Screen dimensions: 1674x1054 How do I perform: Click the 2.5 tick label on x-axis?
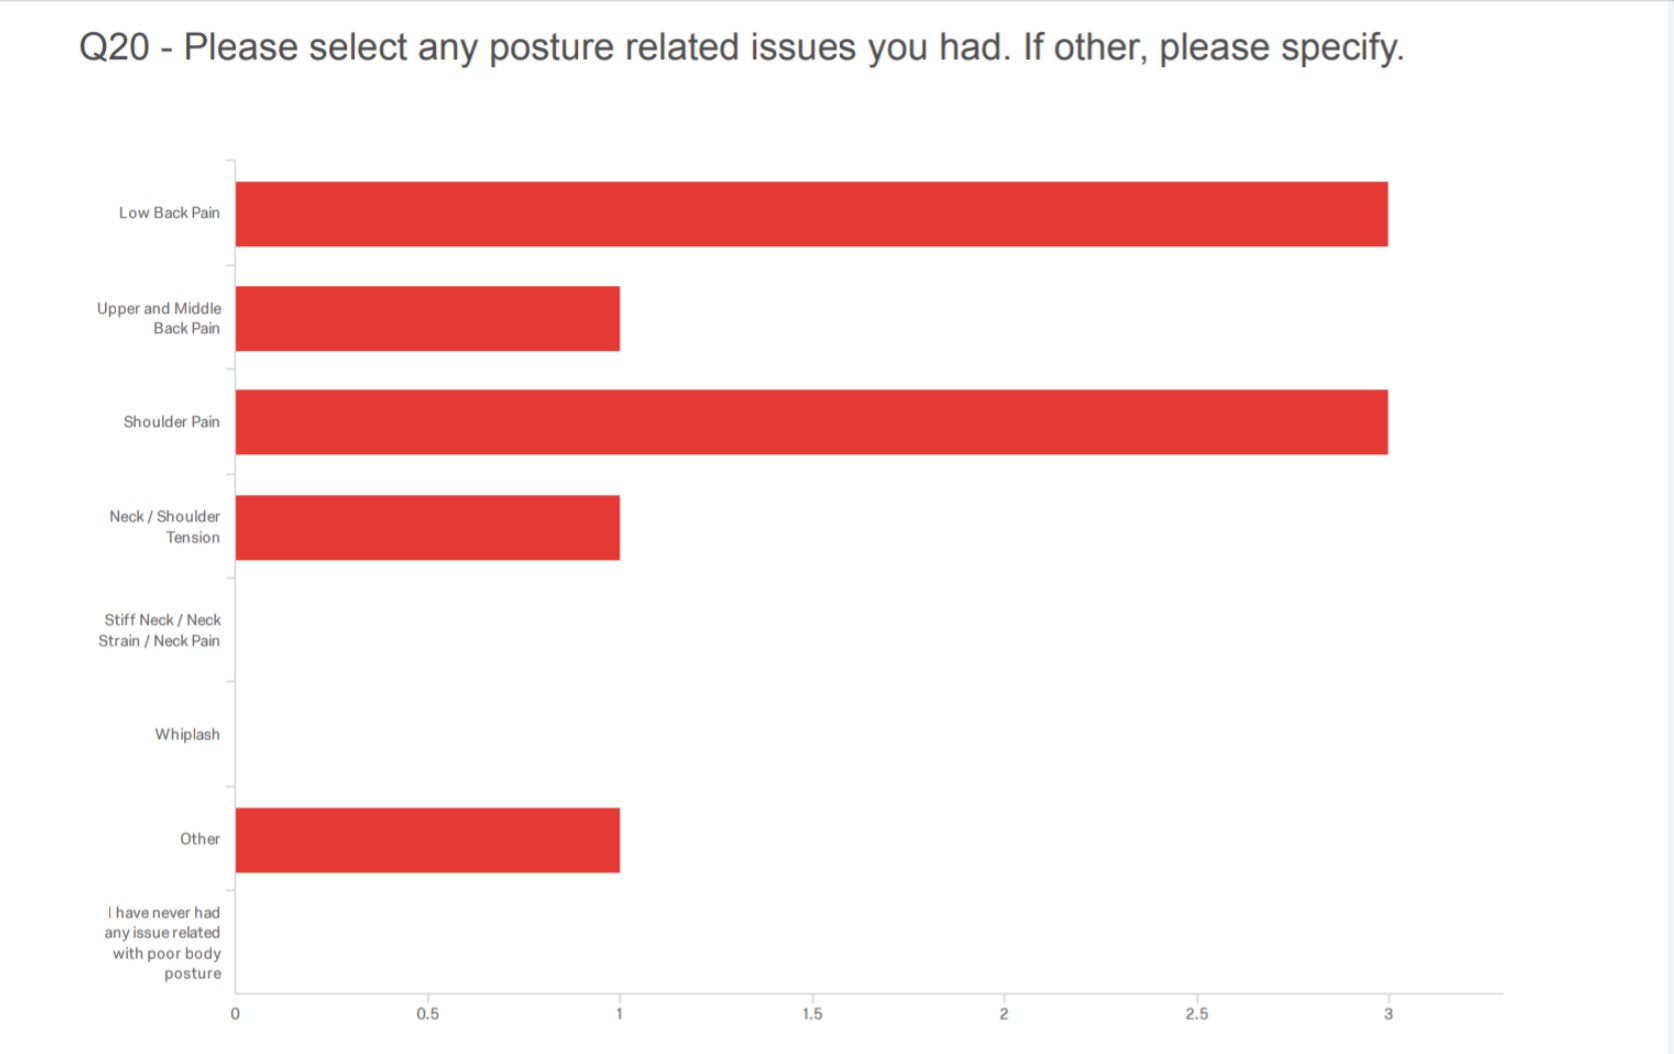[1196, 1014]
